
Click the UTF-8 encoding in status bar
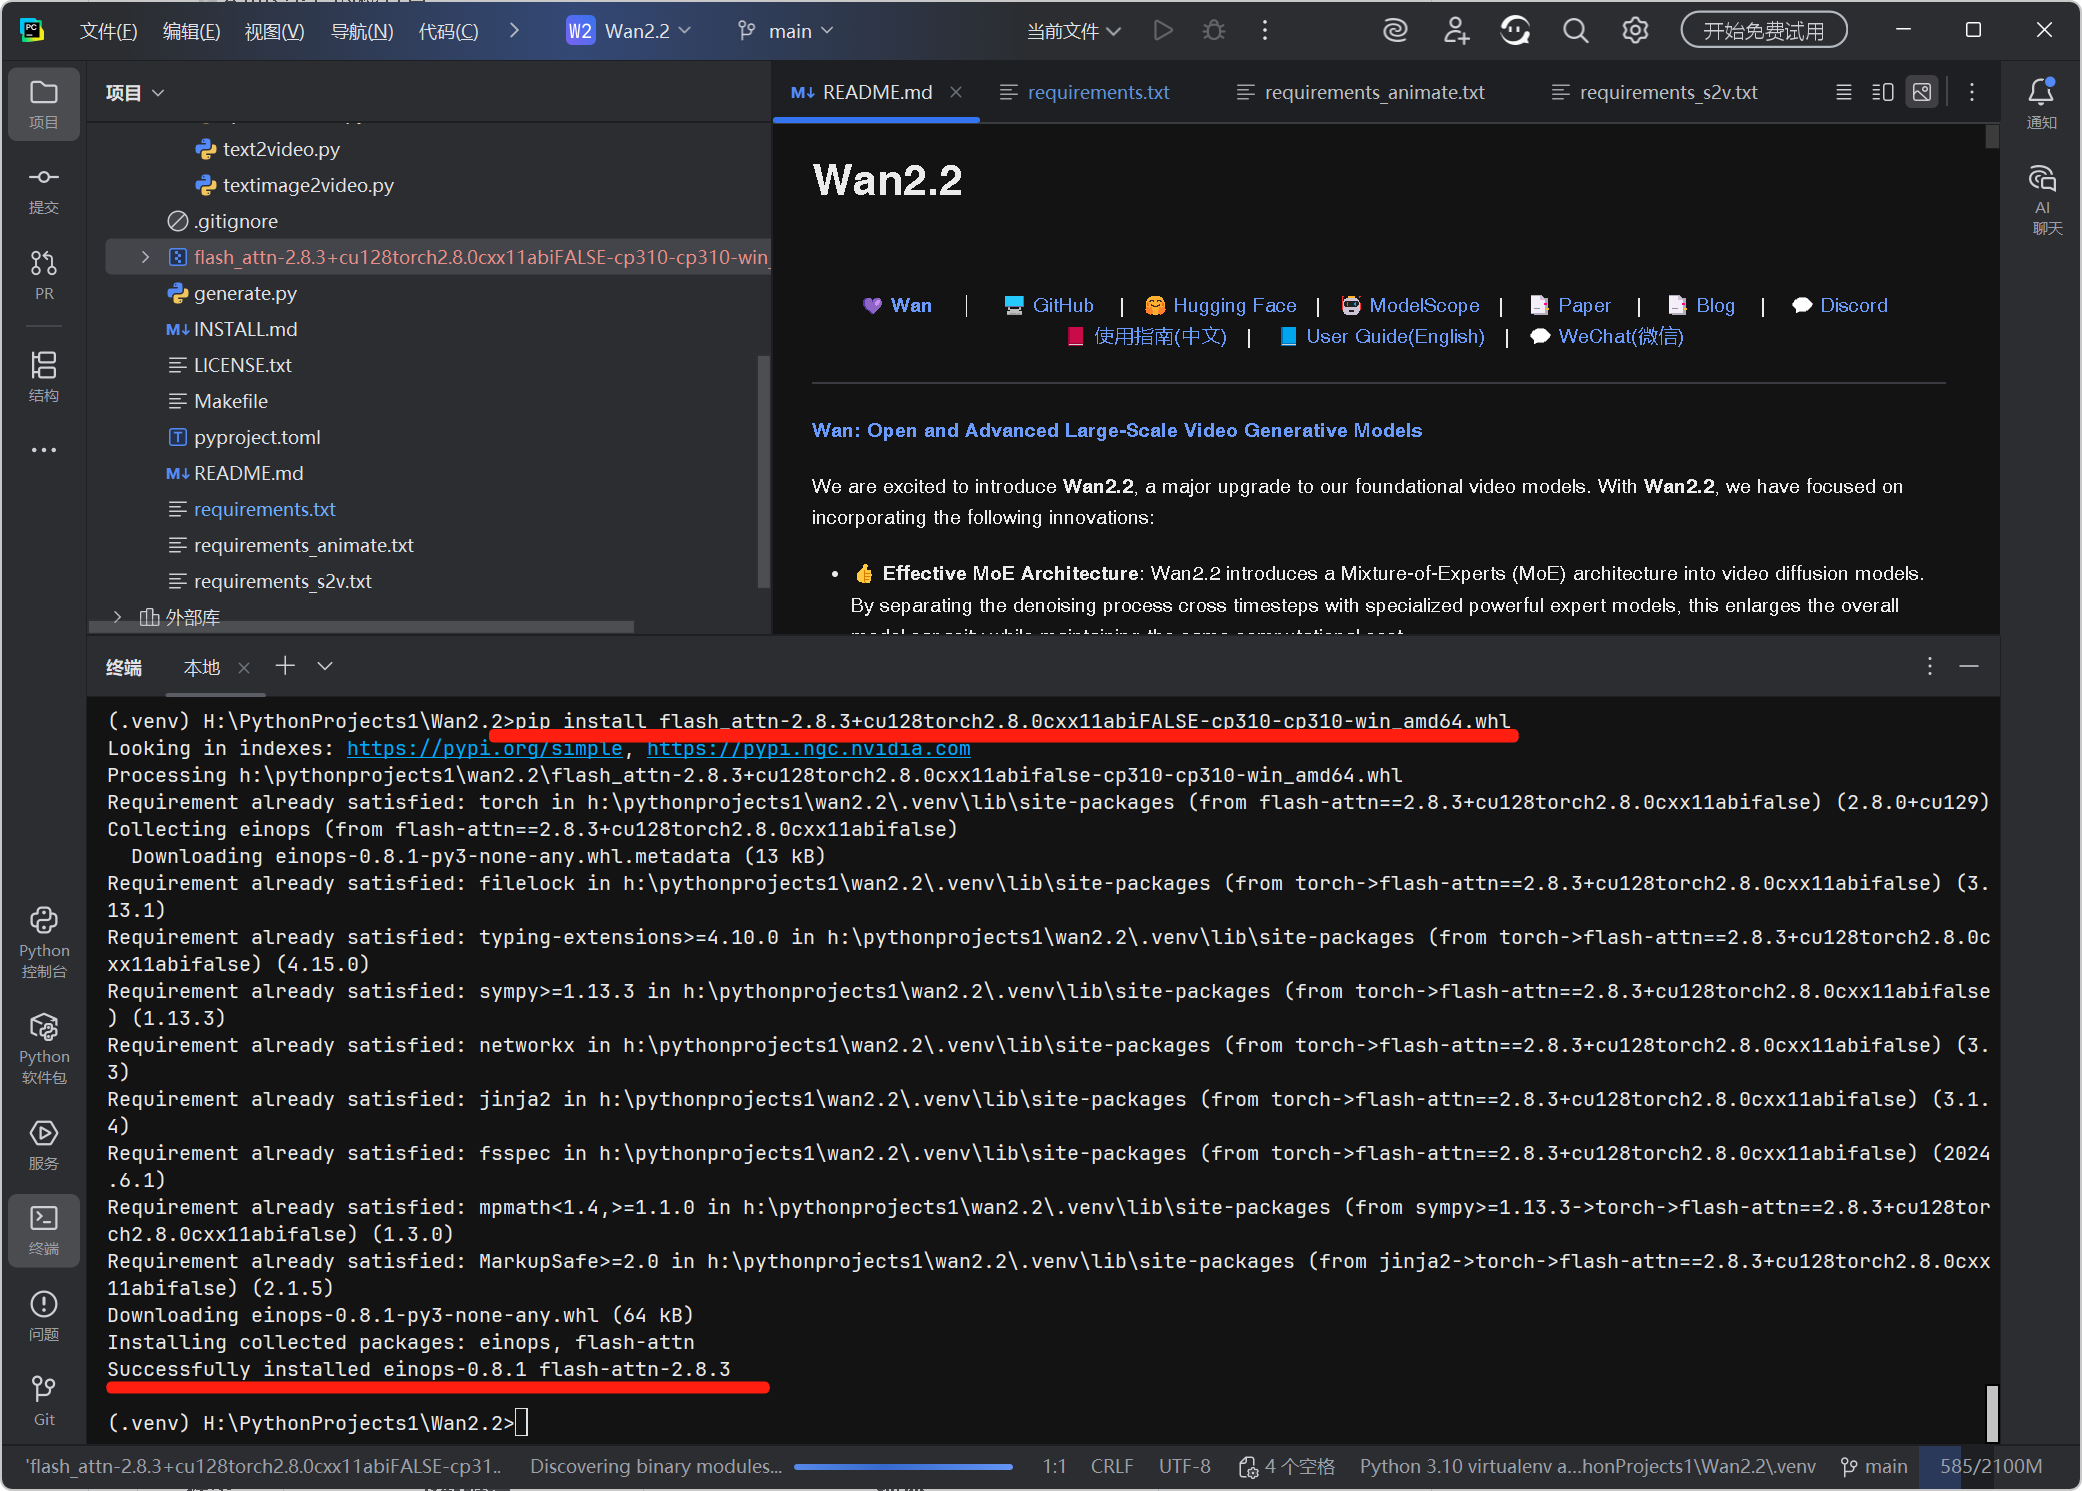(1184, 1466)
